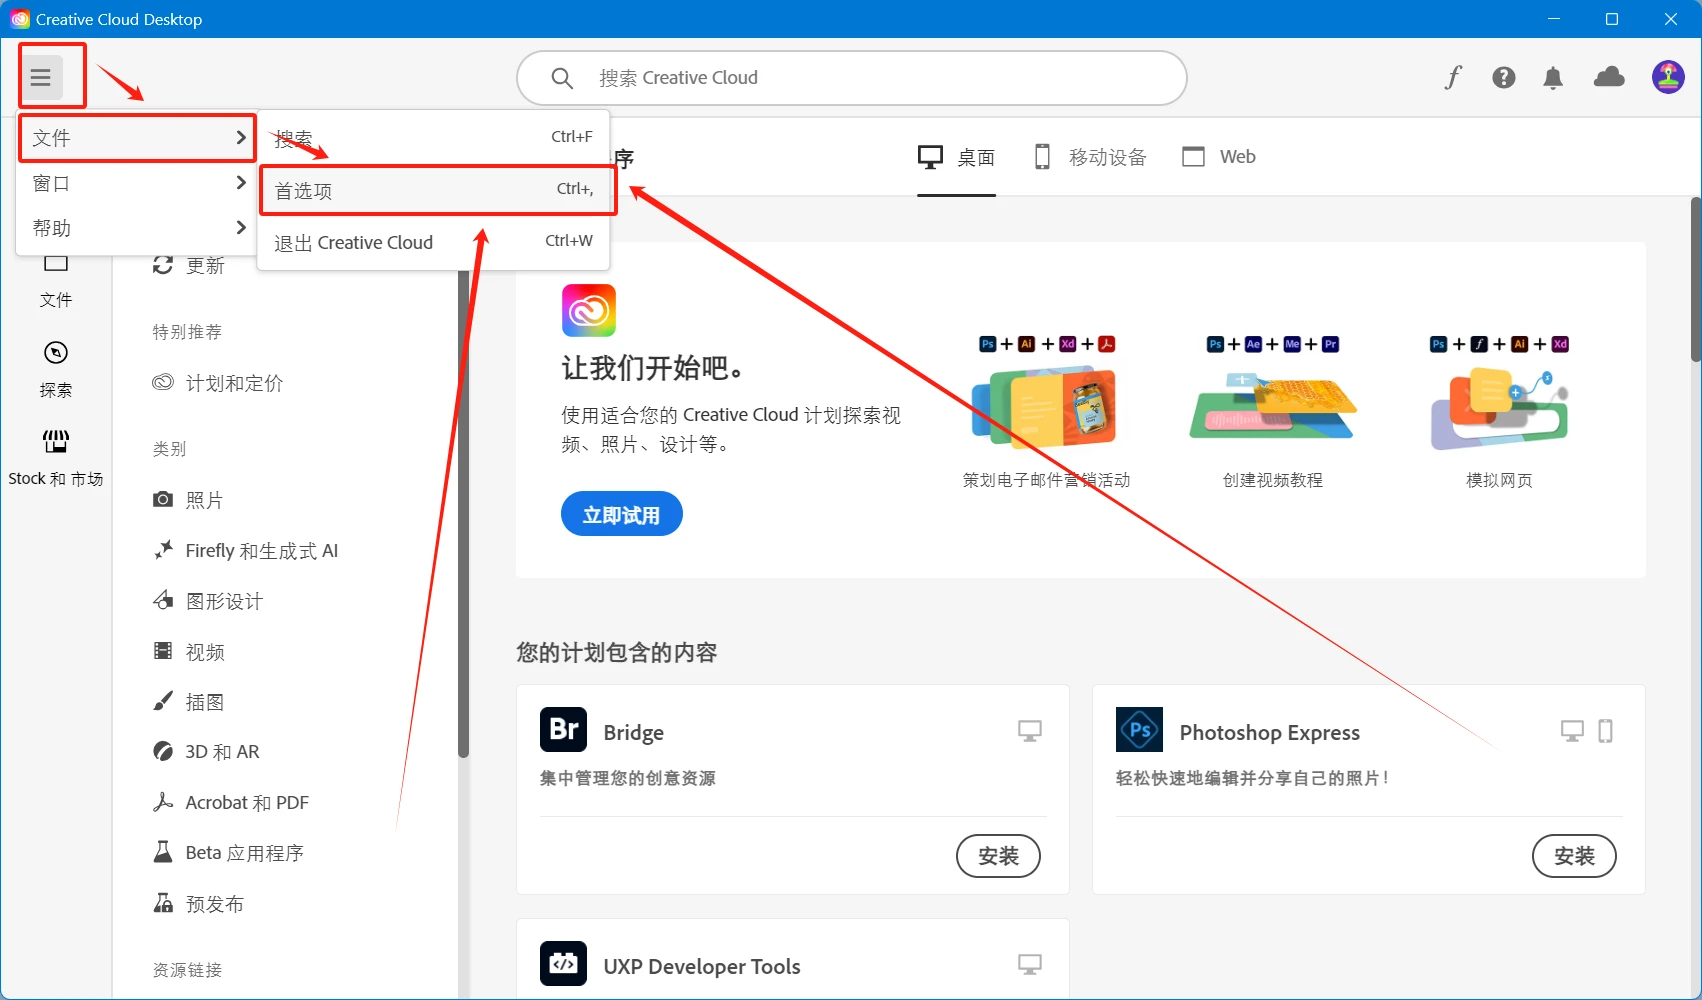Open Beta 应用程序 category

pyautogui.click(x=245, y=853)
